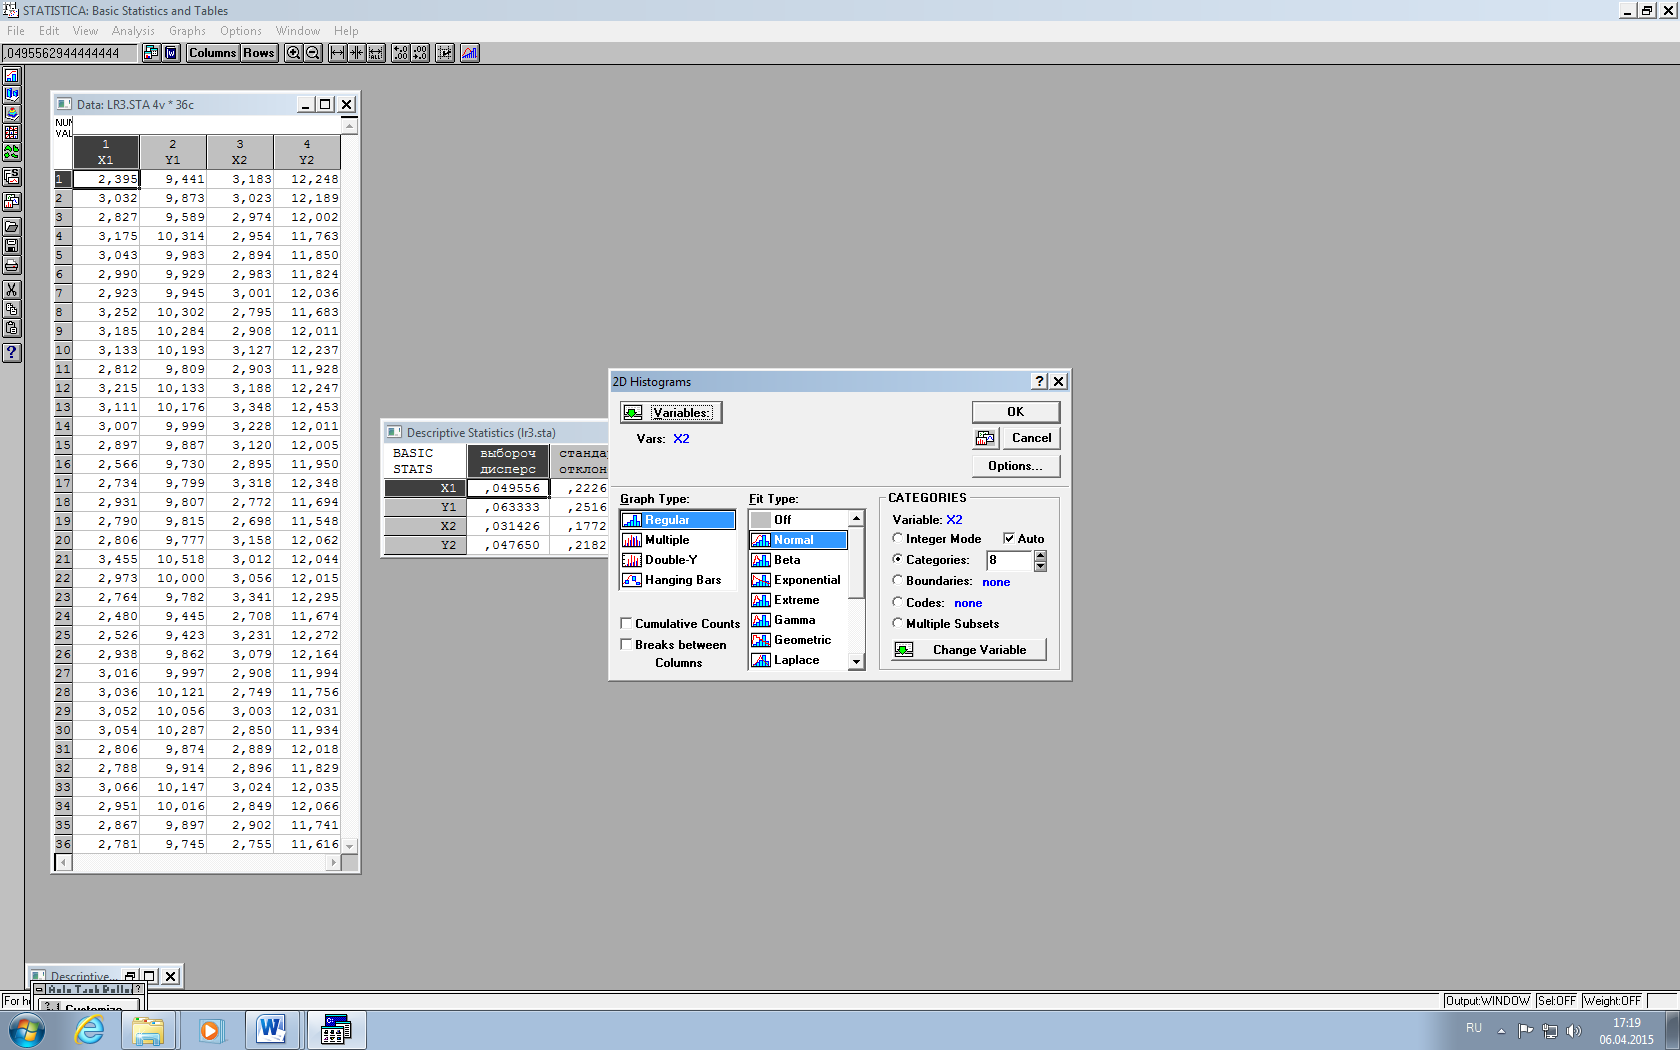Click the recalculate selection toolbar icon
Screen dimensions: 1680x1050
(444, 53)
